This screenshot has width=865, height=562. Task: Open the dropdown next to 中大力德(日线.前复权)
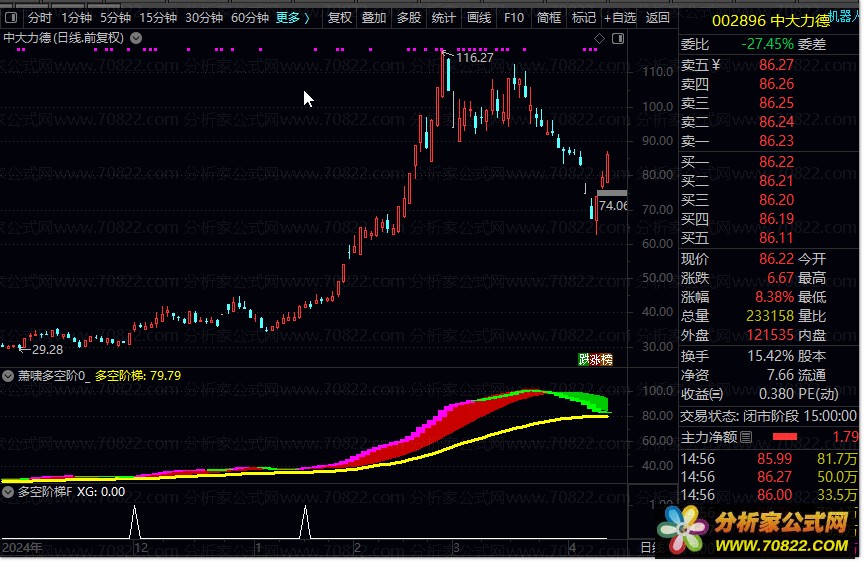(136, 38)
